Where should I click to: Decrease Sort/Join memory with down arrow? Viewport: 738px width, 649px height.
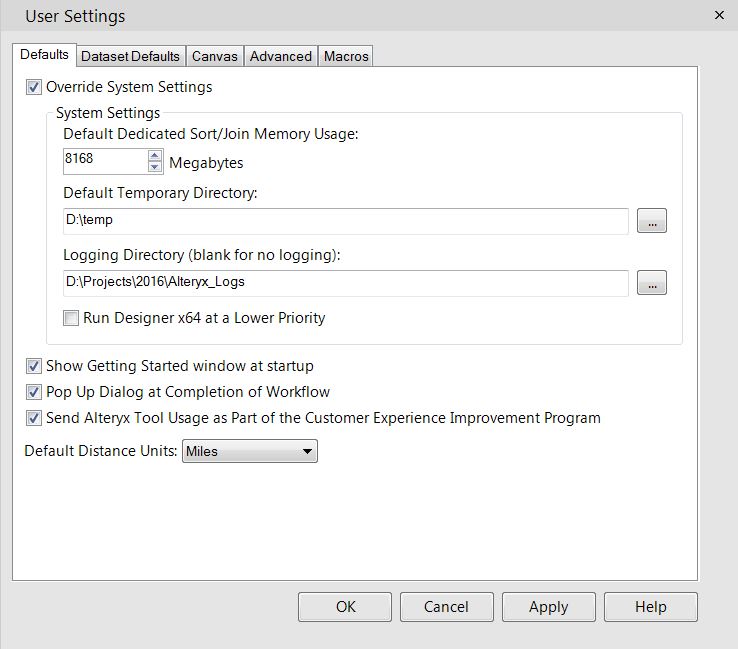click(x=155, y=167)
